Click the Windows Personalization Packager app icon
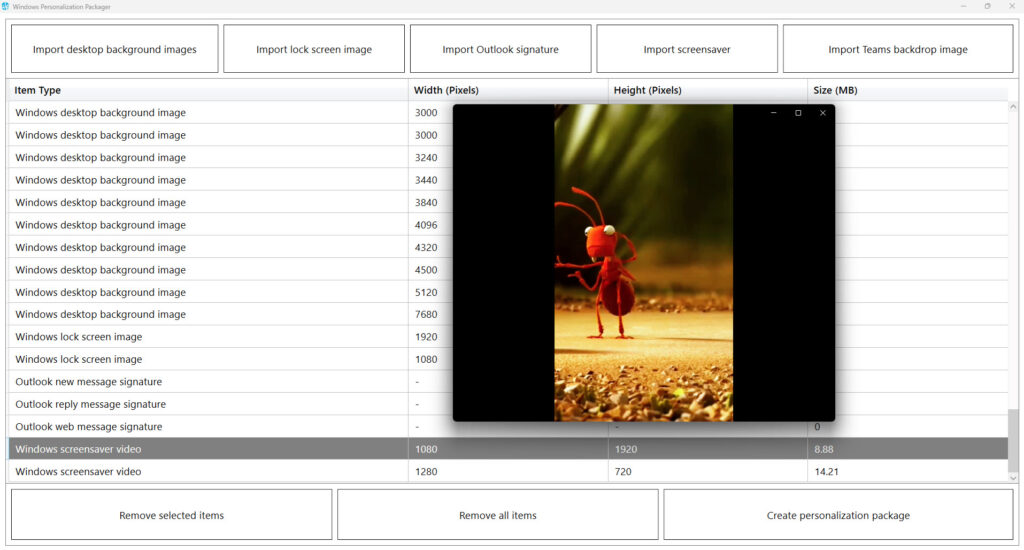The height and width of the screenshot is (550, 1024). (5, 7)
